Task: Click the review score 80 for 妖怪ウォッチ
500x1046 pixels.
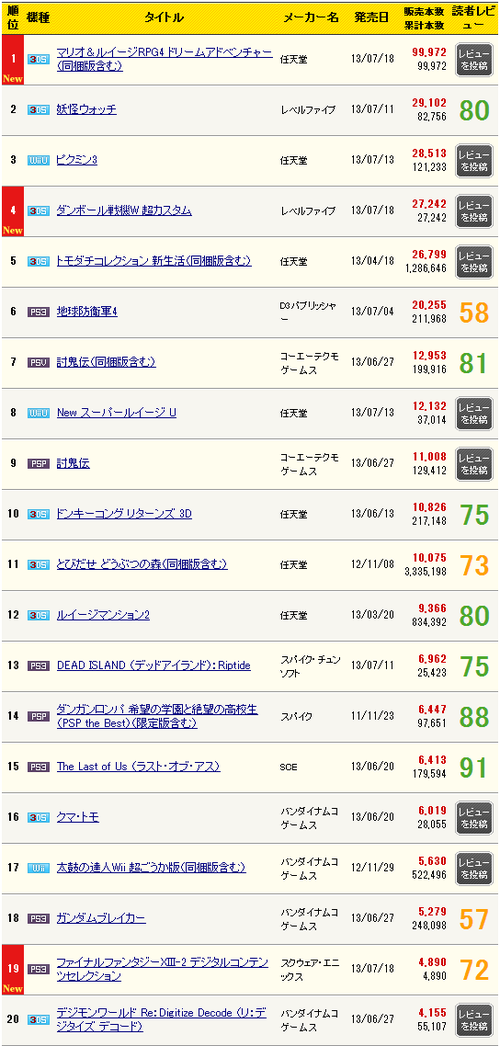Action: [475, 110]
